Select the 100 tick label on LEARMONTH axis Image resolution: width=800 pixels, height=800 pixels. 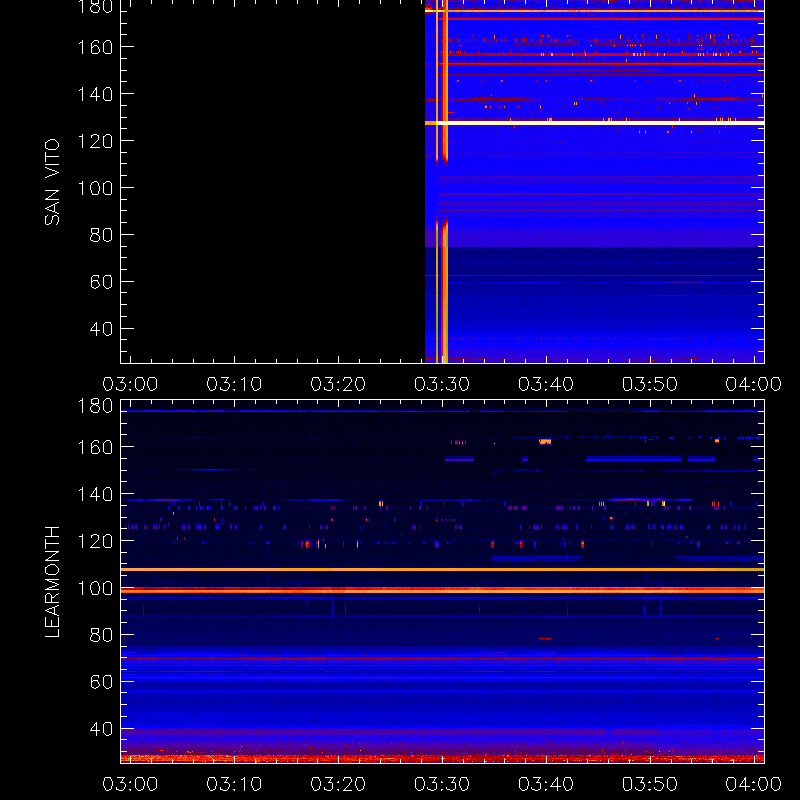[95, 589]
